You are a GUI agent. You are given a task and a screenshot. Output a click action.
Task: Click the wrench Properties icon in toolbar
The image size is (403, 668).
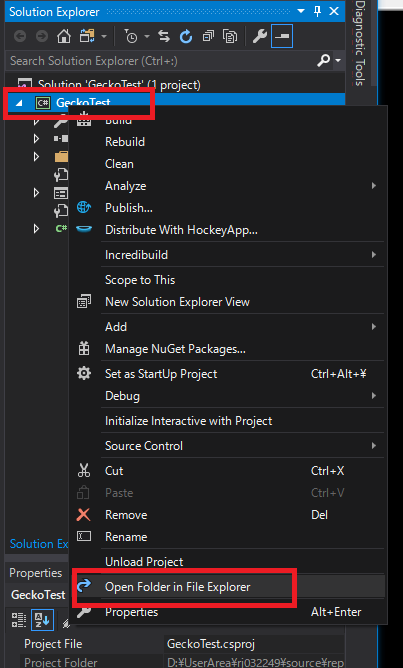pyautogui.click(x=259, y=37)
